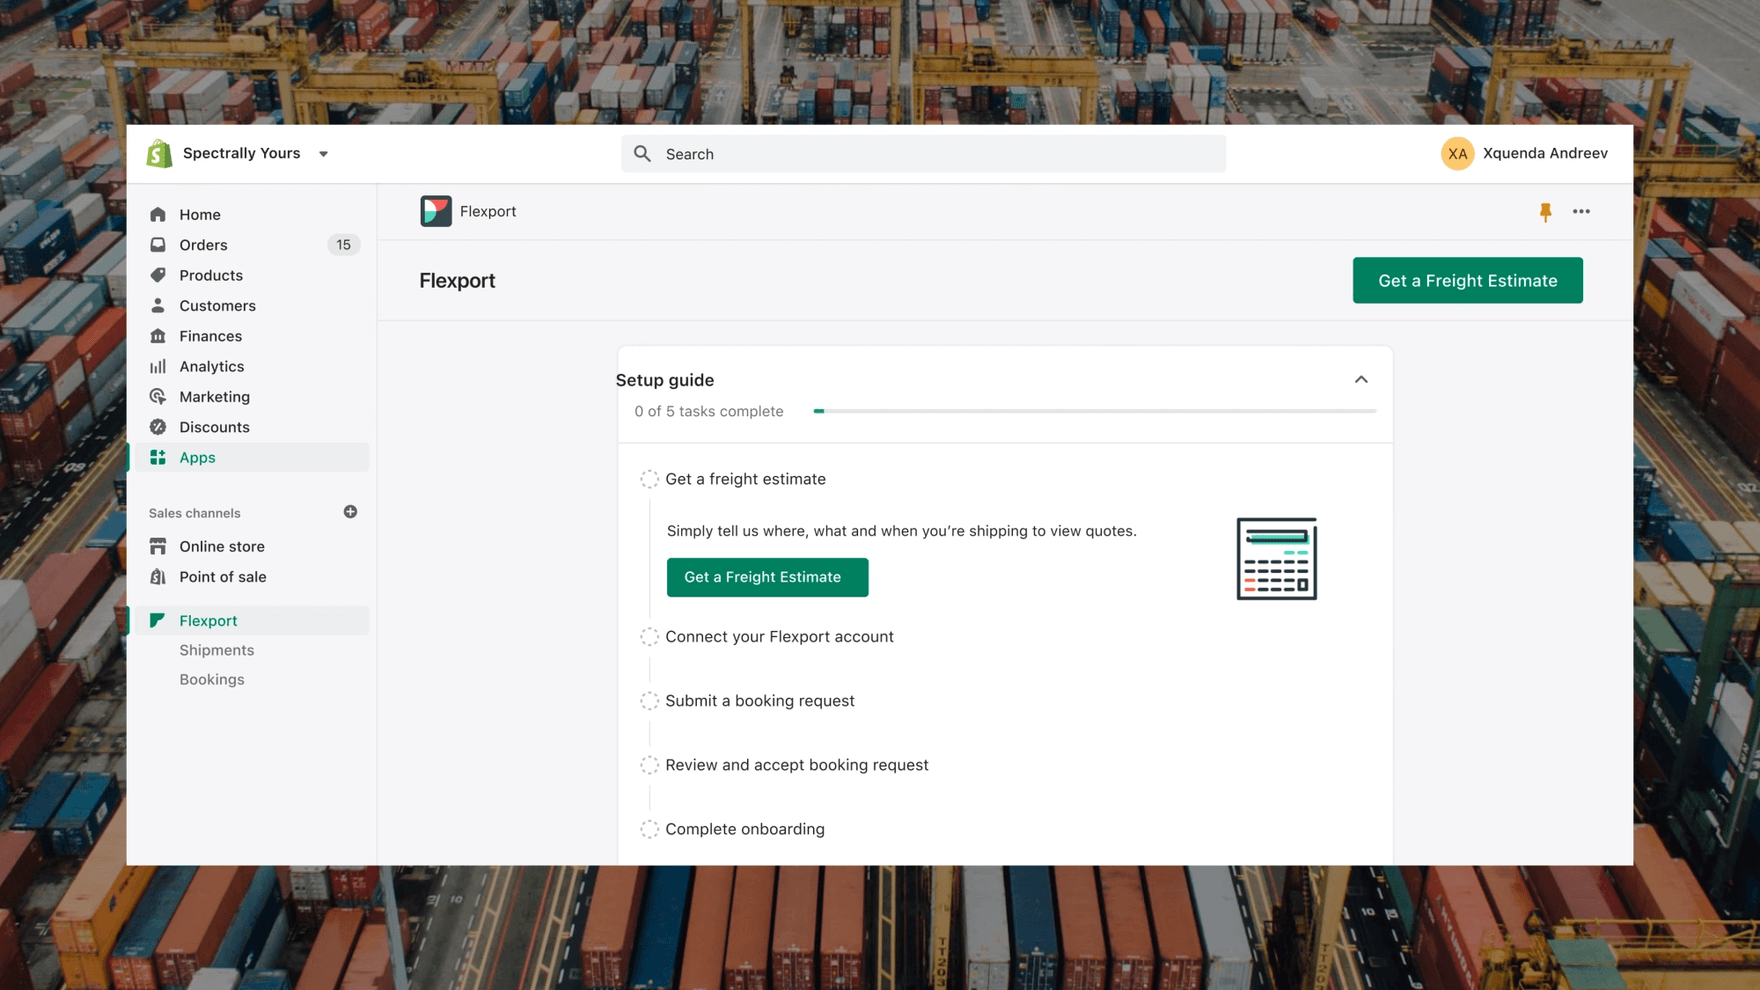Image resolution: width=1760 pixels, height=990 pixels.
Task: Click the search magnifier icon
Action: click(x=643, y=154)
